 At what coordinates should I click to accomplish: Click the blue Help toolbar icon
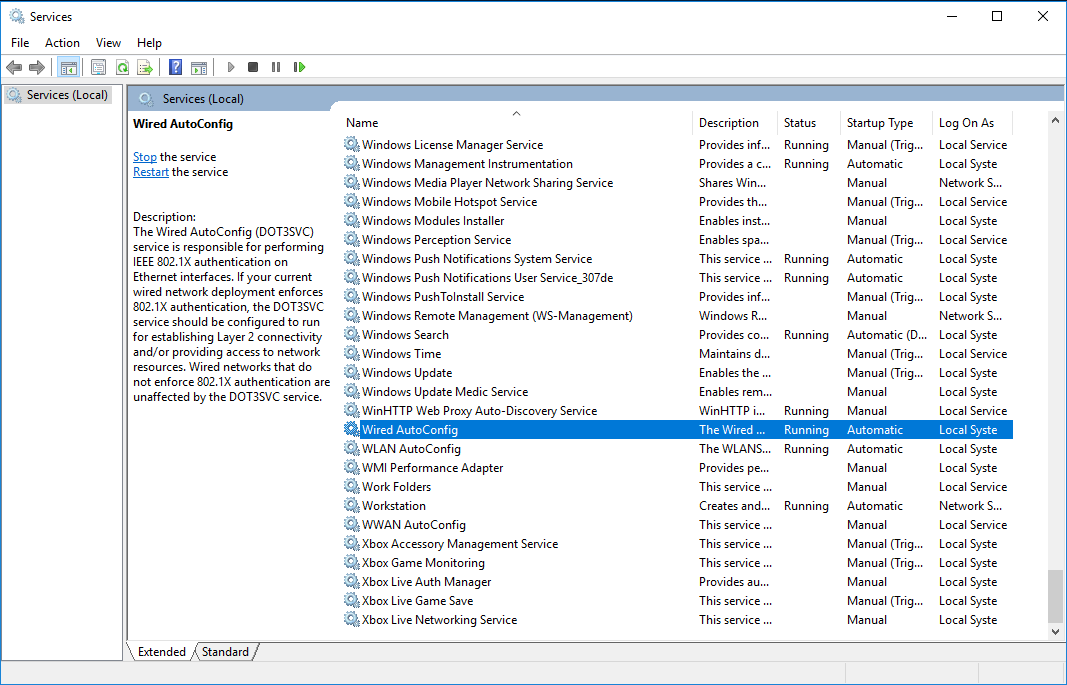pos(176,67)
